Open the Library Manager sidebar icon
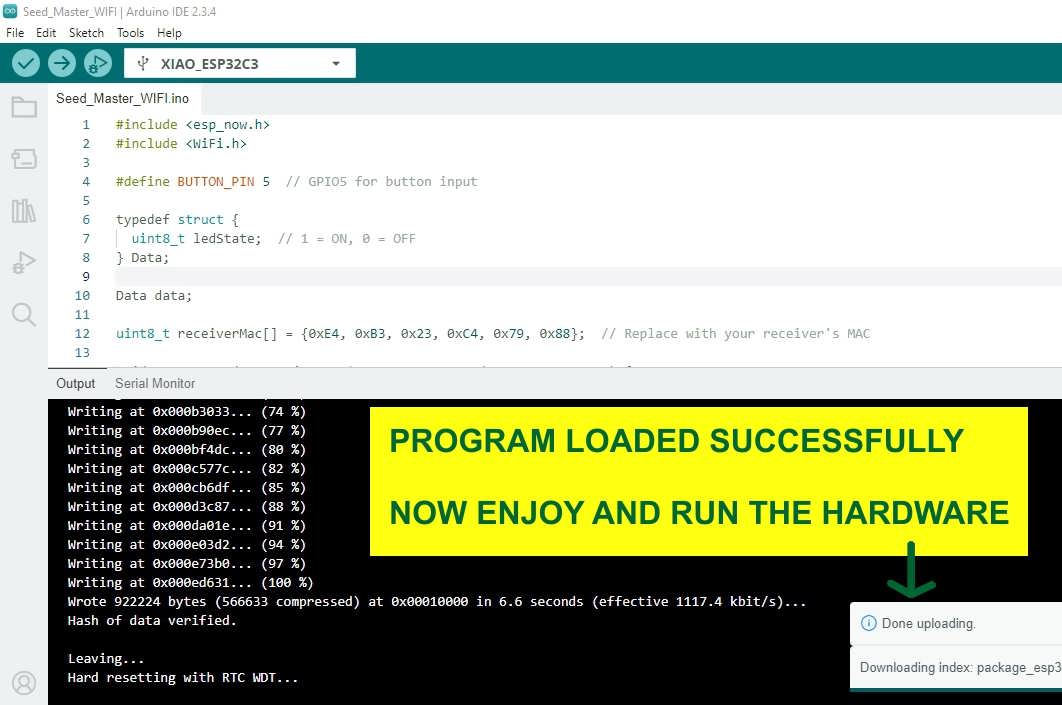This screenshot has width=1062, height=705. [24, 211]
